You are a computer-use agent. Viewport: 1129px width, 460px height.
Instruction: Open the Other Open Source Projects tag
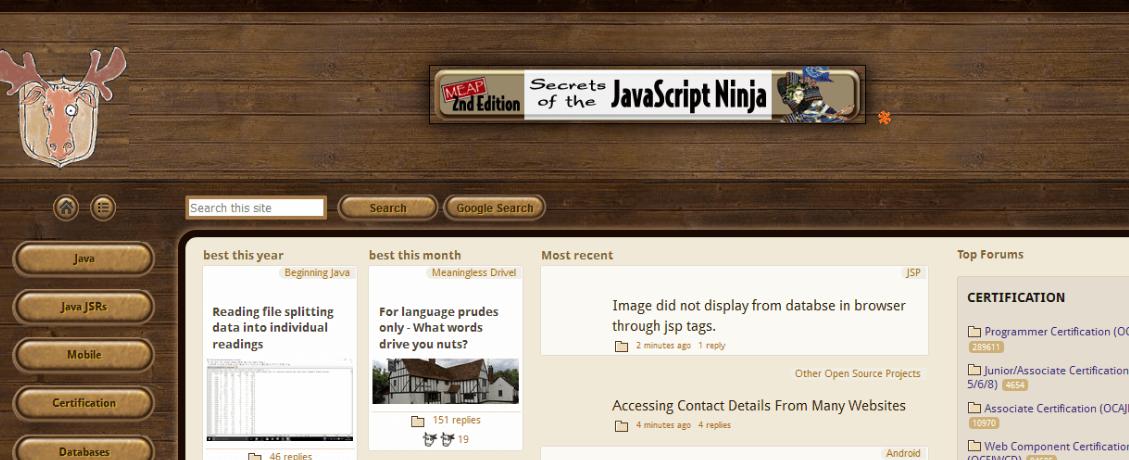pos(857,374)
